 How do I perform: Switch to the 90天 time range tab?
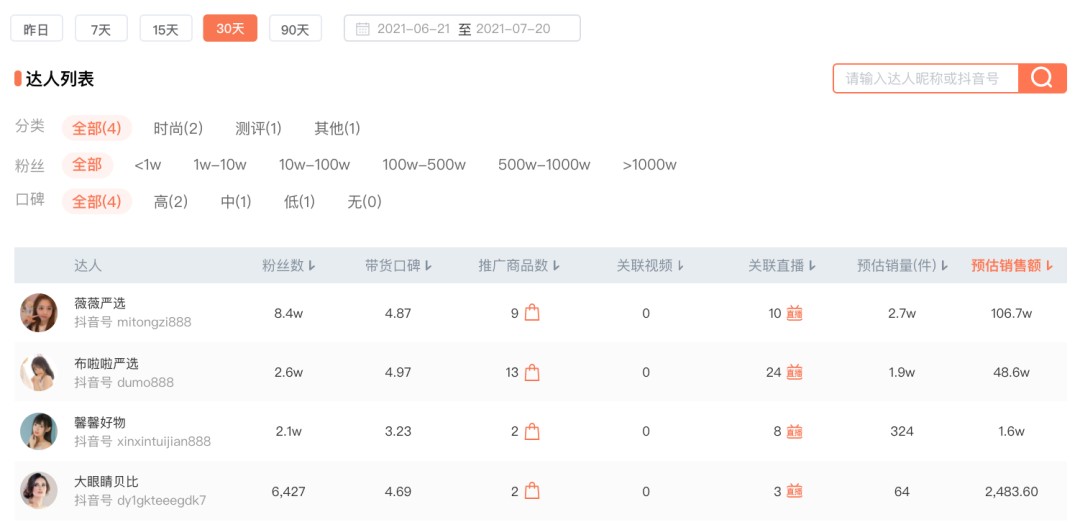[295, 29]
